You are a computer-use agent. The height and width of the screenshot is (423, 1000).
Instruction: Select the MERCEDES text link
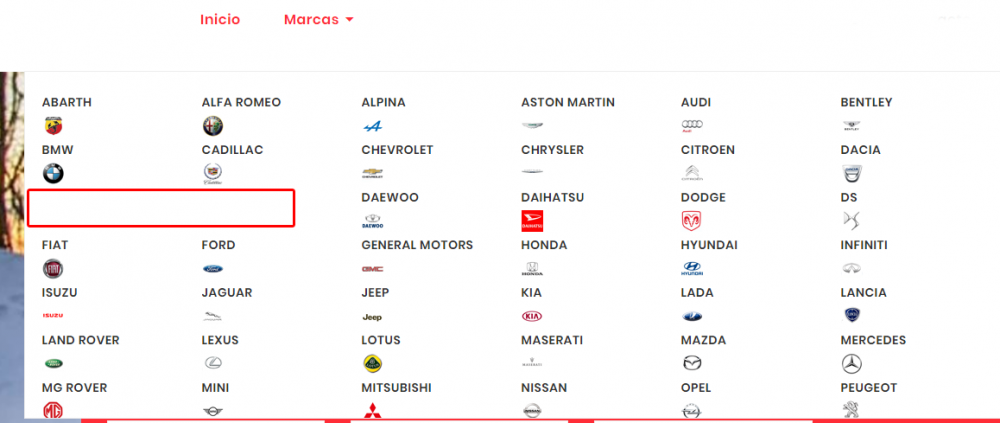873,341
